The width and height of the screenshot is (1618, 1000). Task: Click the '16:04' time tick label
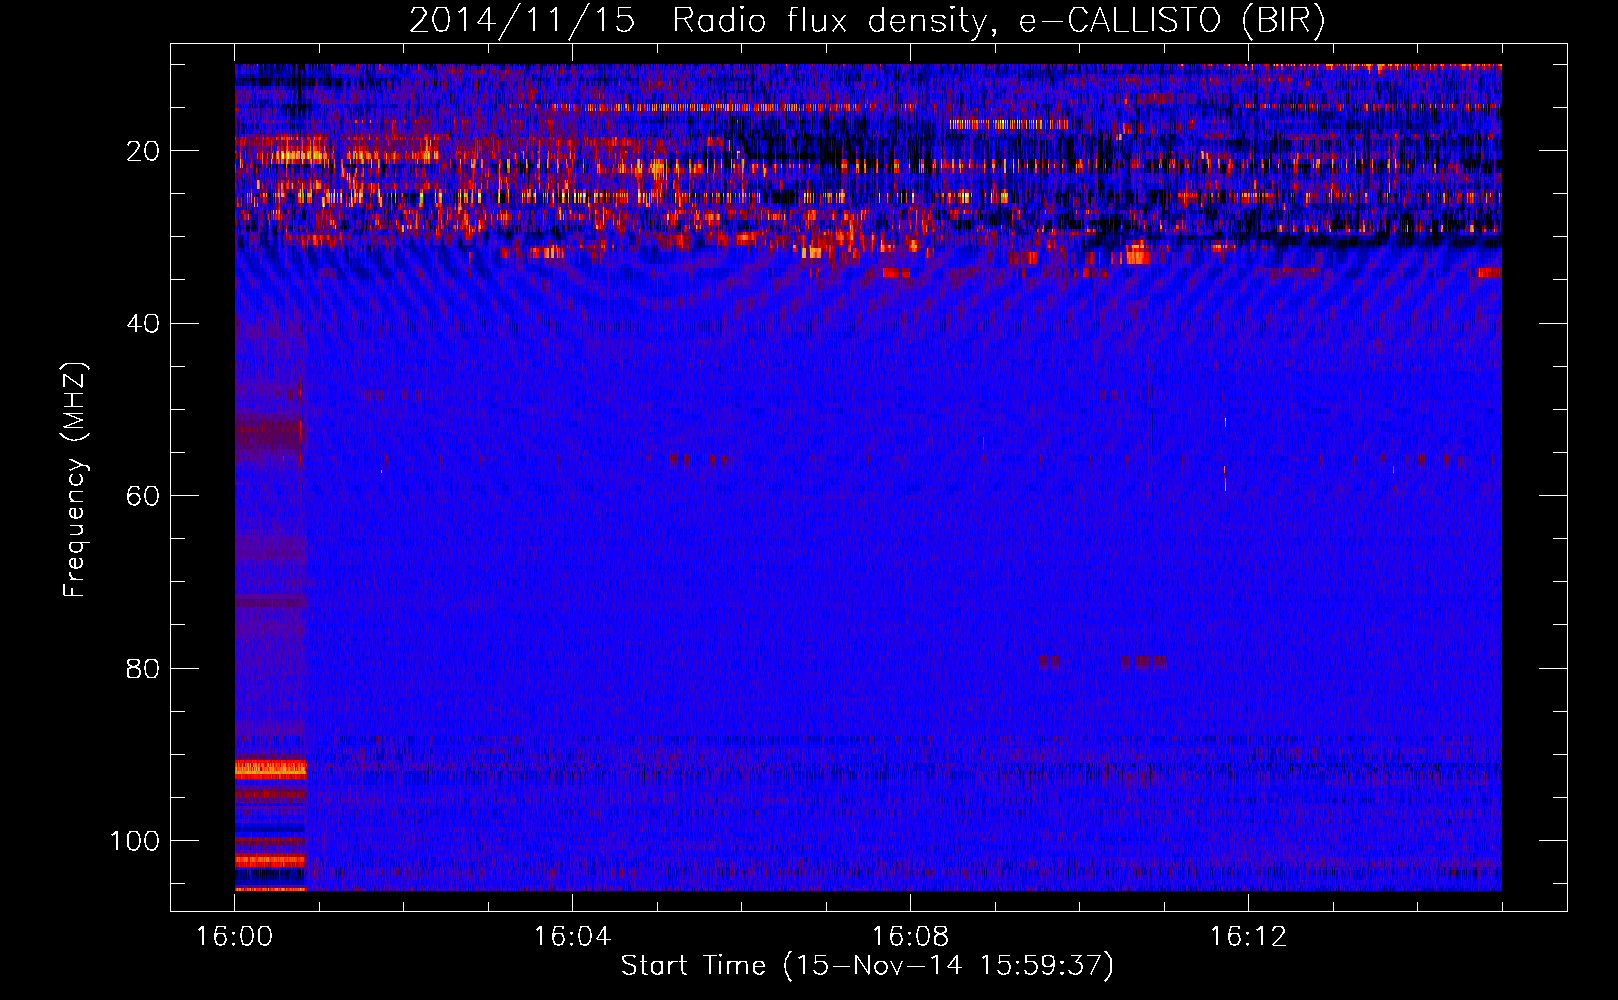pos(572,937)
